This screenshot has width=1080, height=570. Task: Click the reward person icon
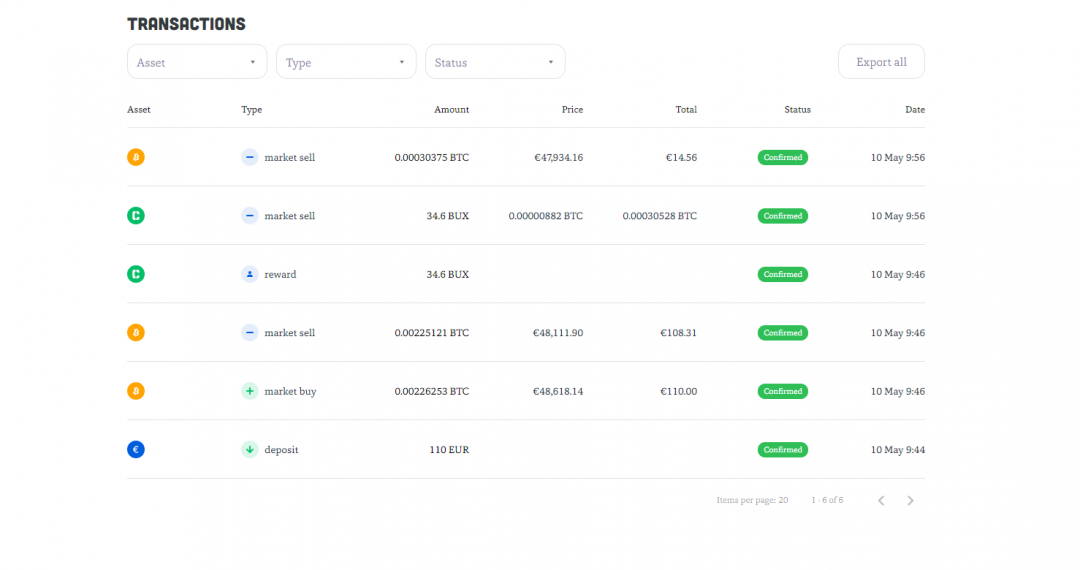pos(250,274)
